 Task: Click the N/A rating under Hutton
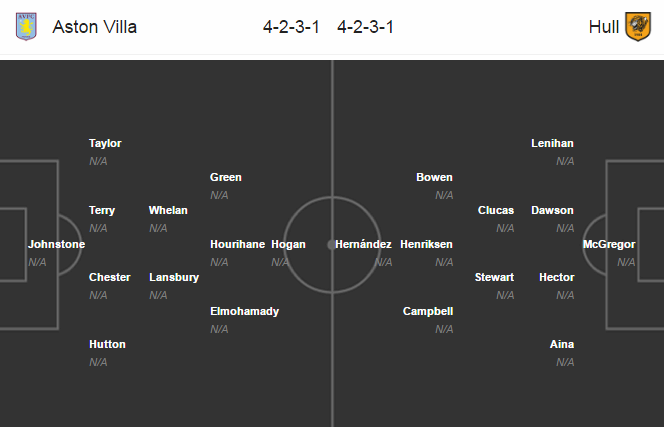point(98,362)
